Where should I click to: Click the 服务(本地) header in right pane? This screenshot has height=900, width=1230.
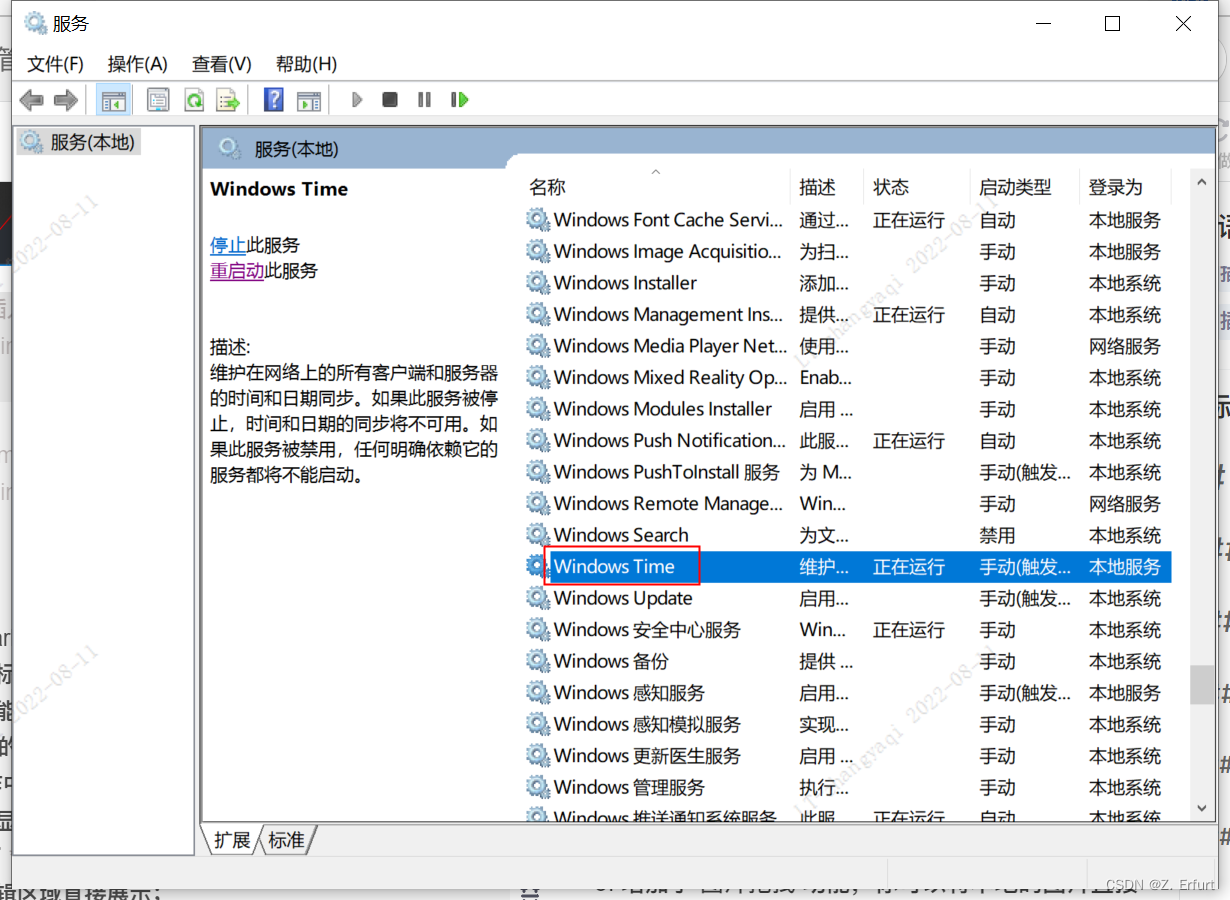pos(296,149)
